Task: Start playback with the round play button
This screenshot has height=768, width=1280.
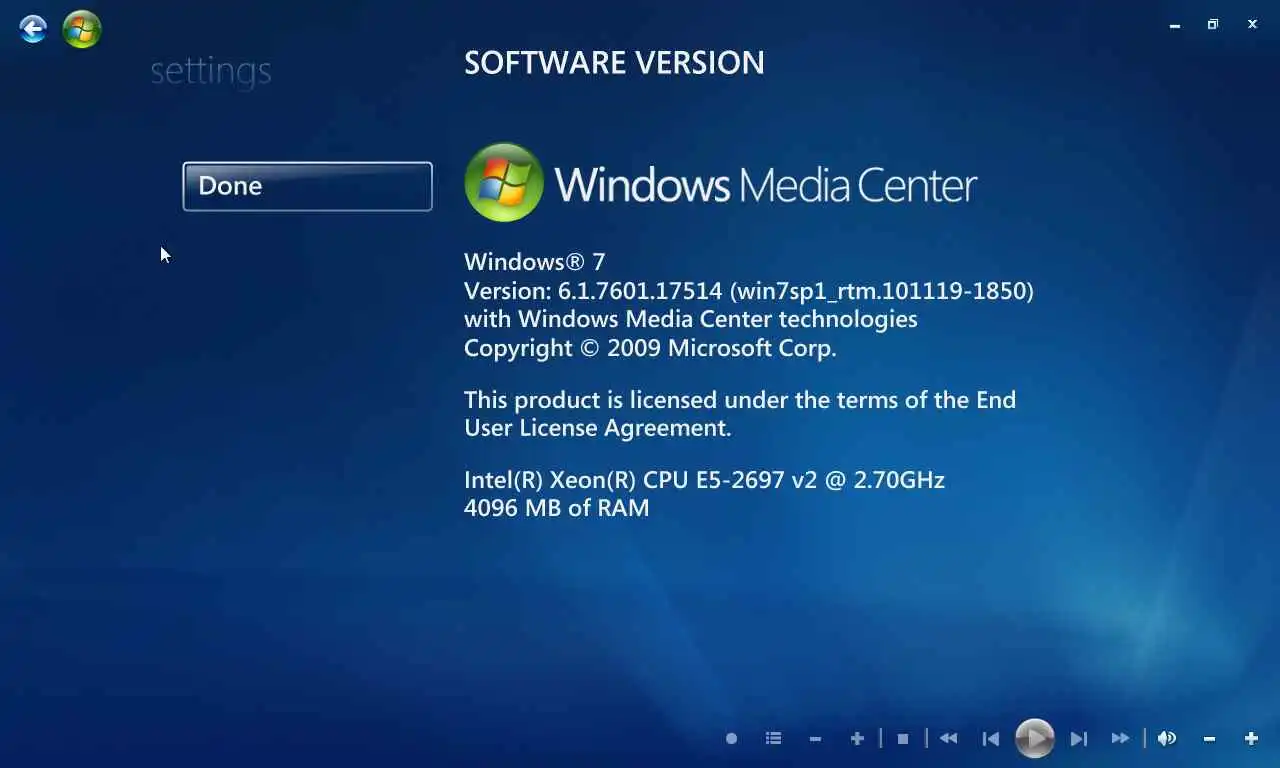Action: point(1035,738)
